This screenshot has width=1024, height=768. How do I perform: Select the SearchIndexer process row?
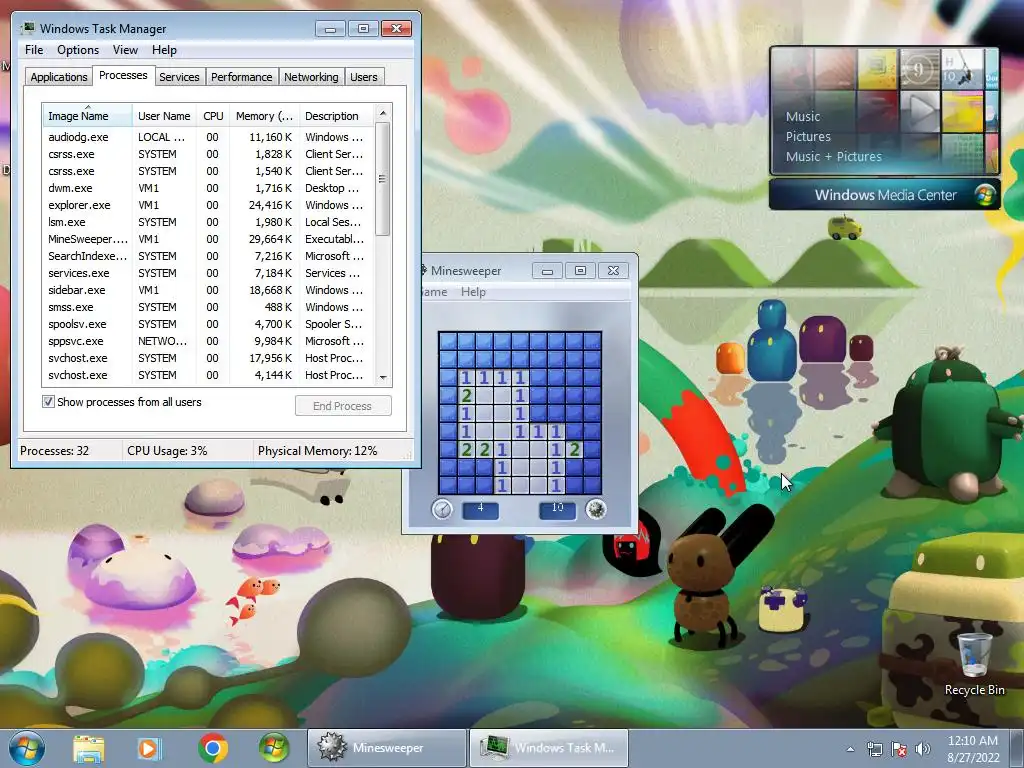point(208,256)
